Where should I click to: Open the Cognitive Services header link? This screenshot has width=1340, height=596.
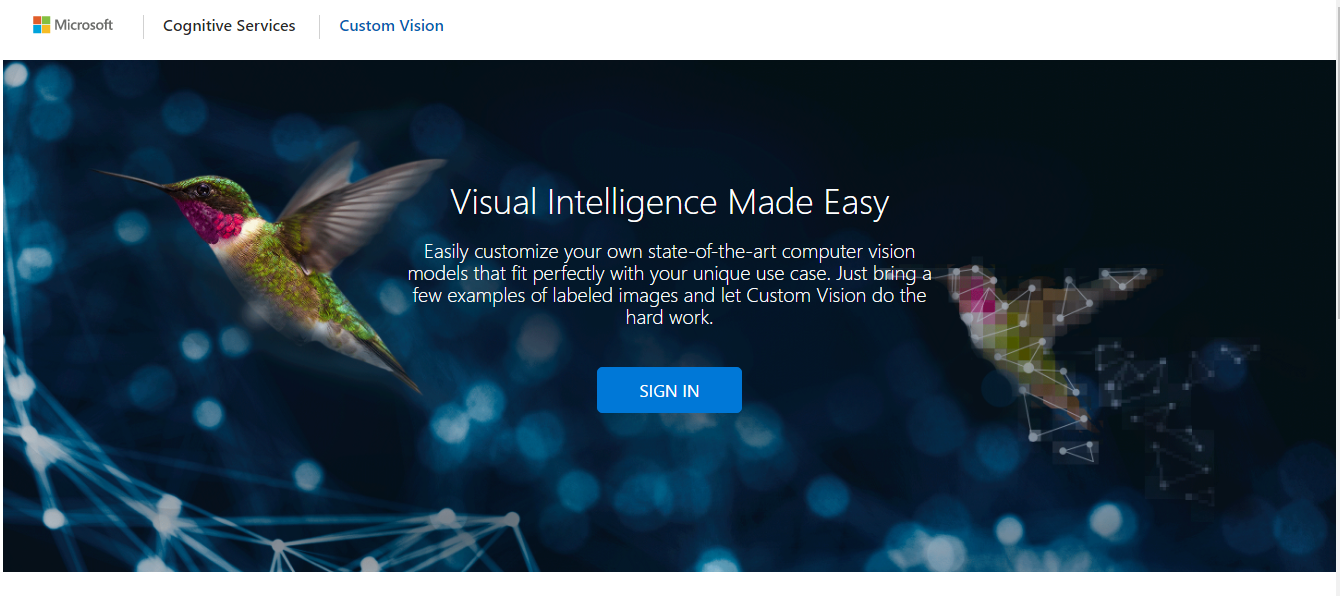229,26
